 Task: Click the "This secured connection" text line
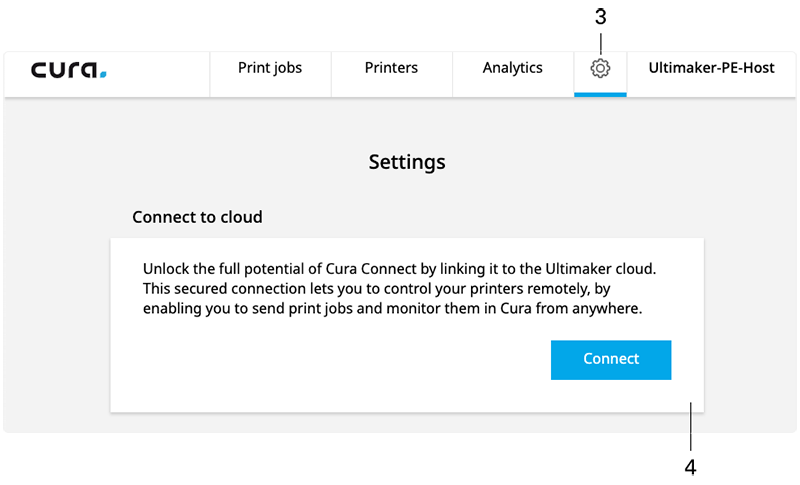point(398,290)
